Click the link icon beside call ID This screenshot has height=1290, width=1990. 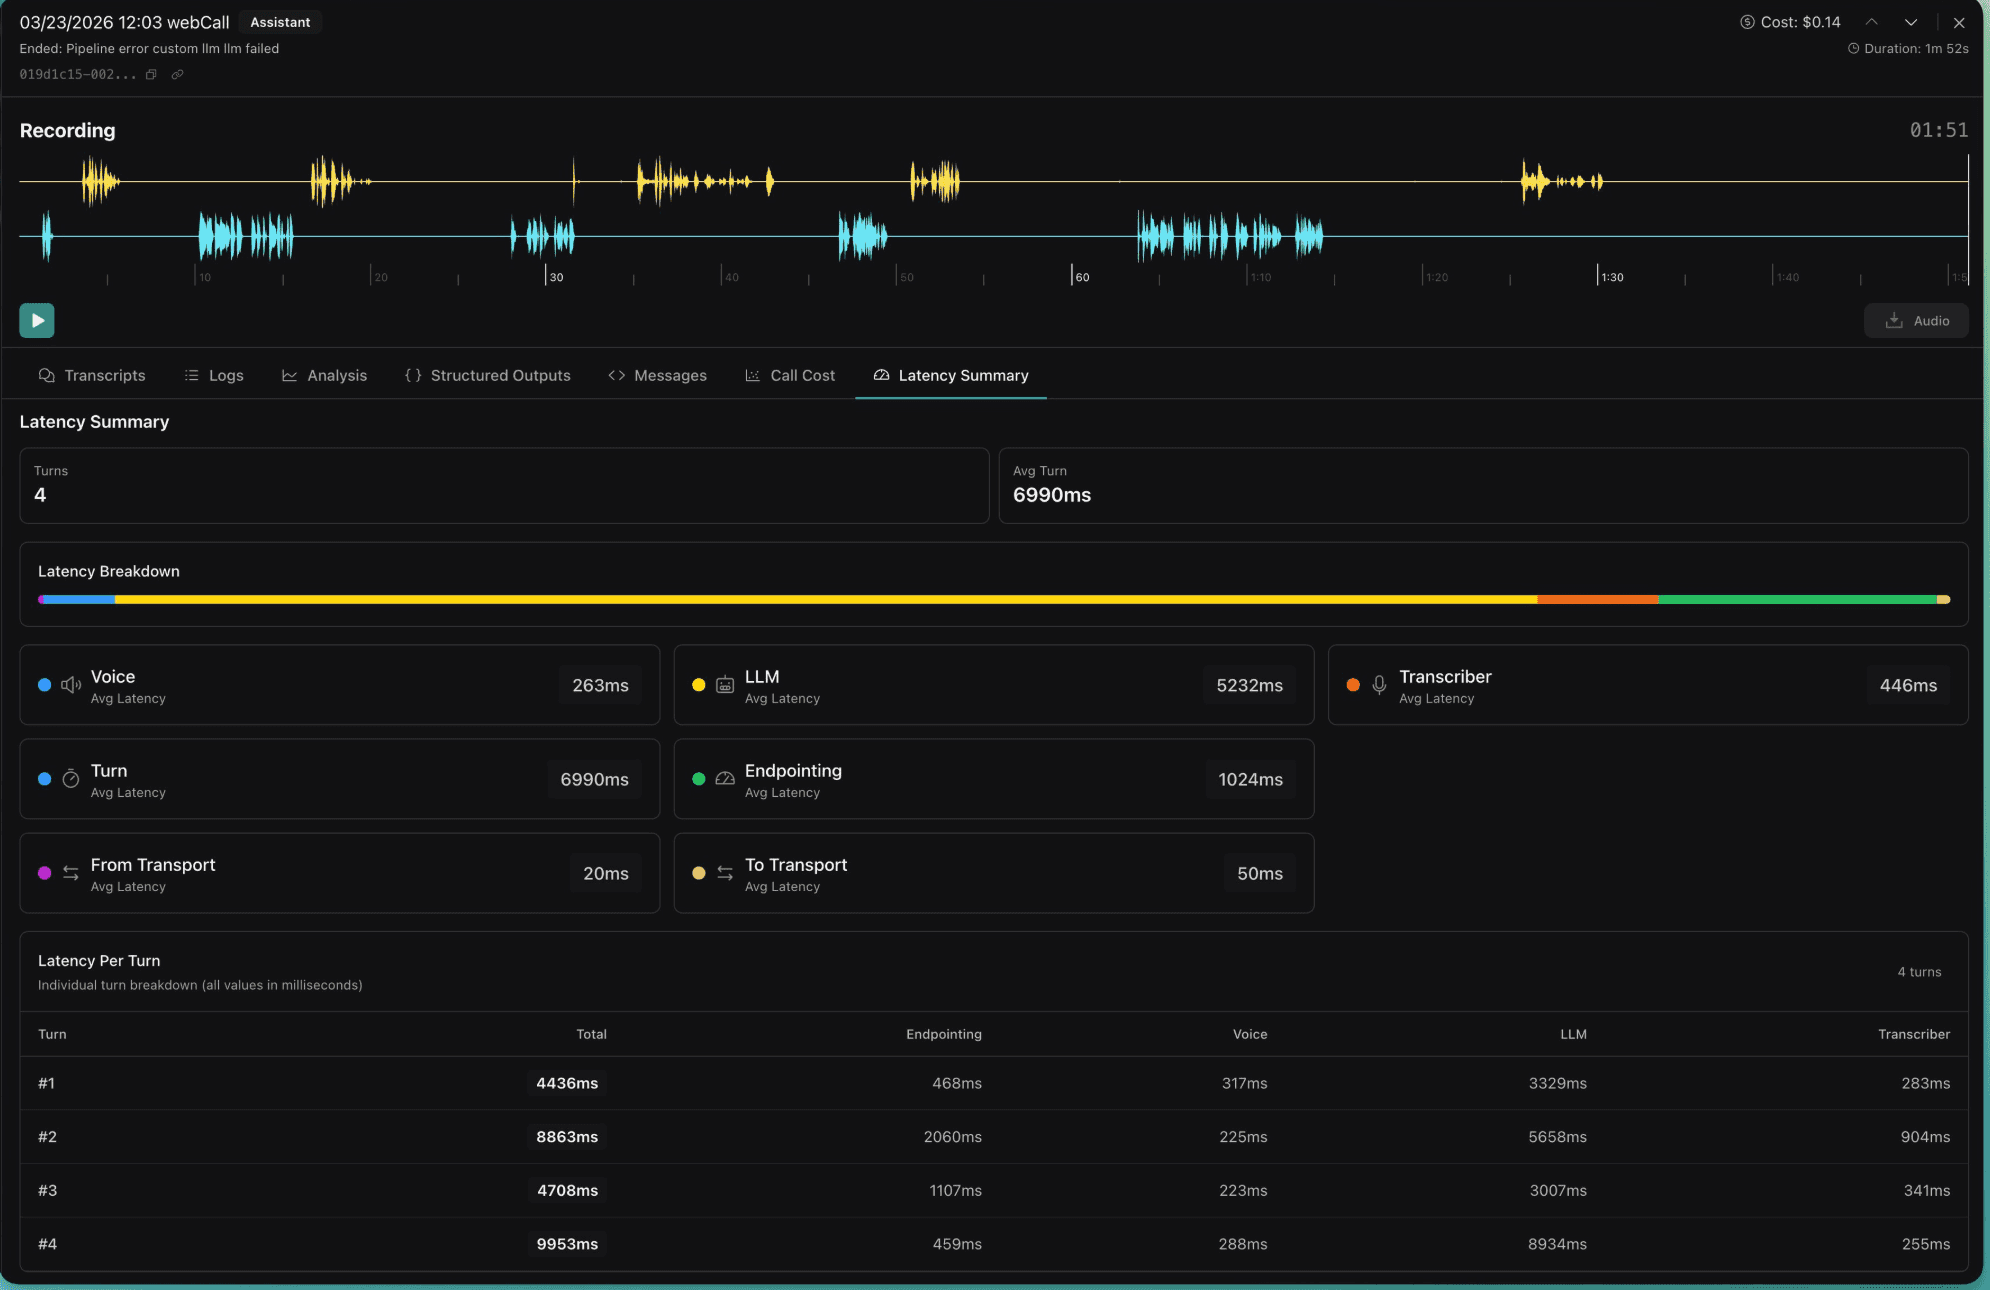point(177,75)
